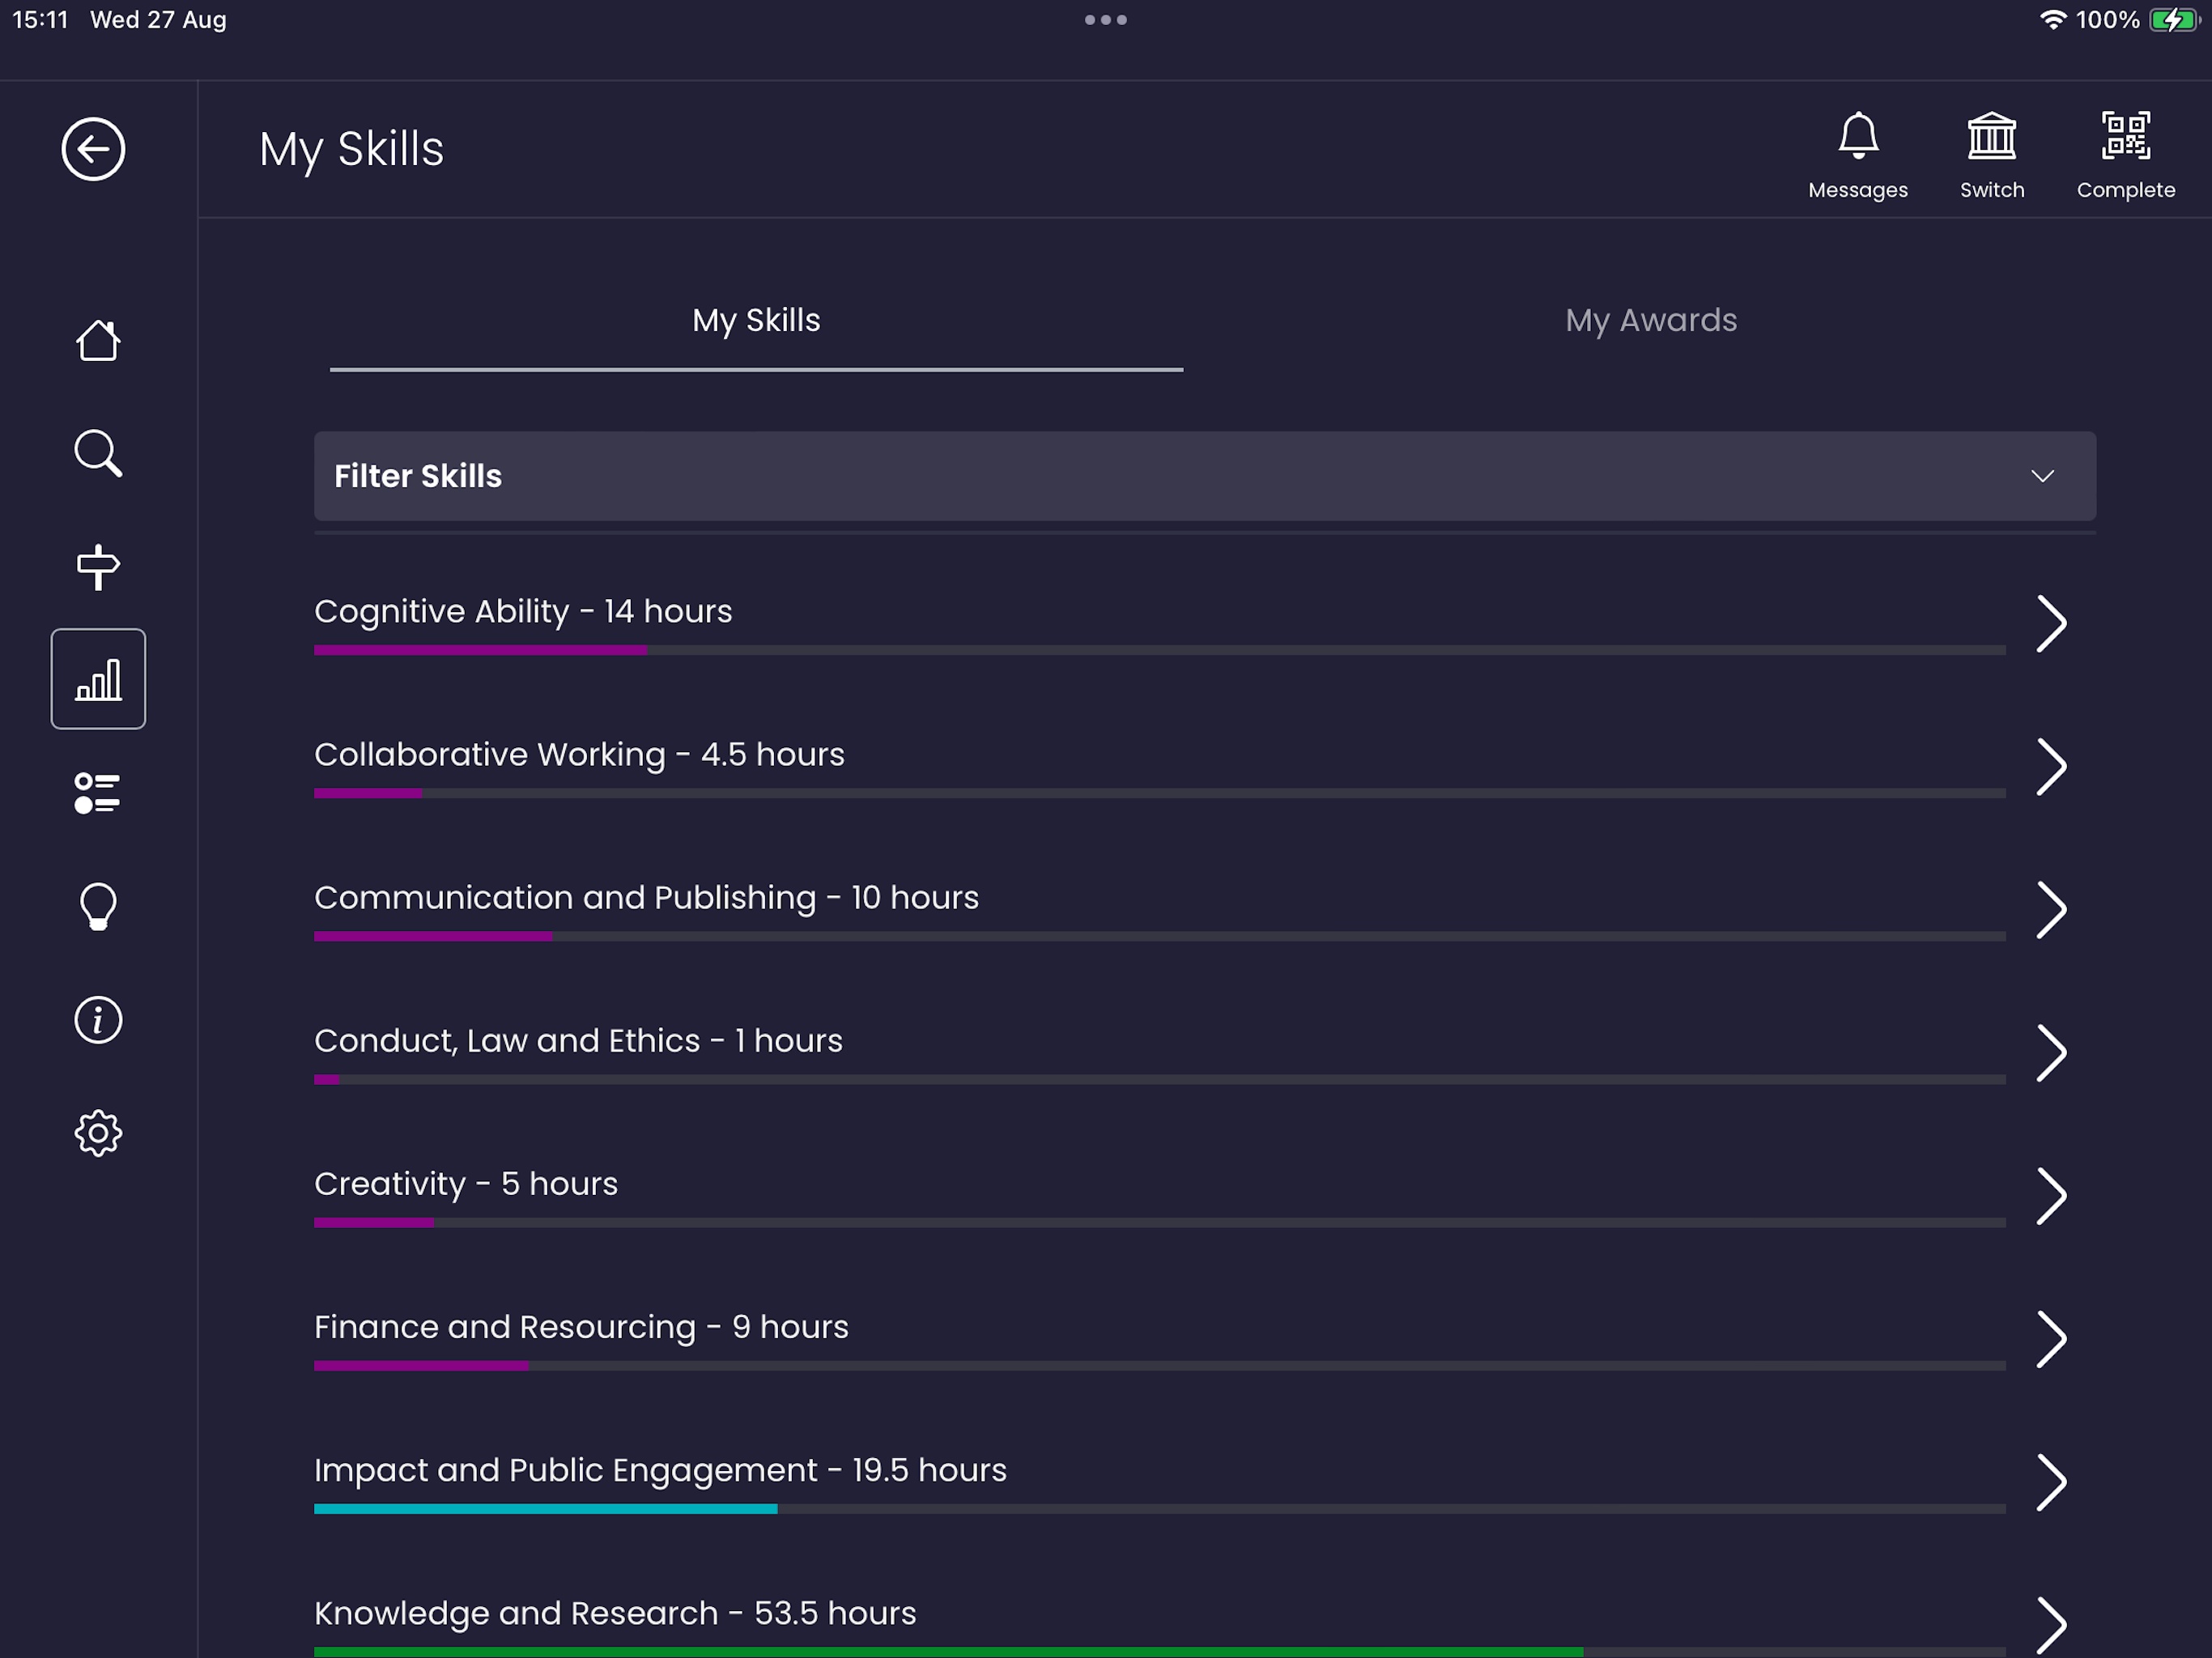This screenshot has height=1658, width=2212.
Task: Select the bar chart skills icon
Action: 98,679
